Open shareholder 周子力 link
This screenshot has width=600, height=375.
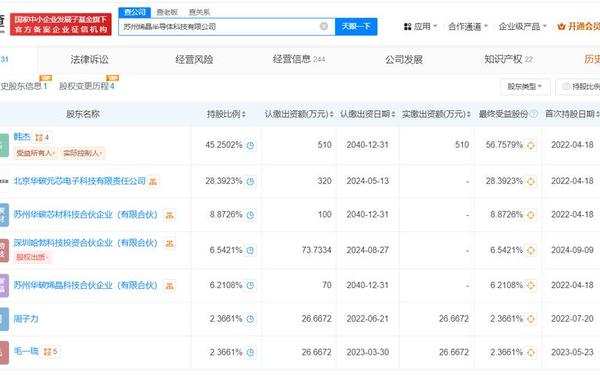pyautogui.click(x=26, y=319)
